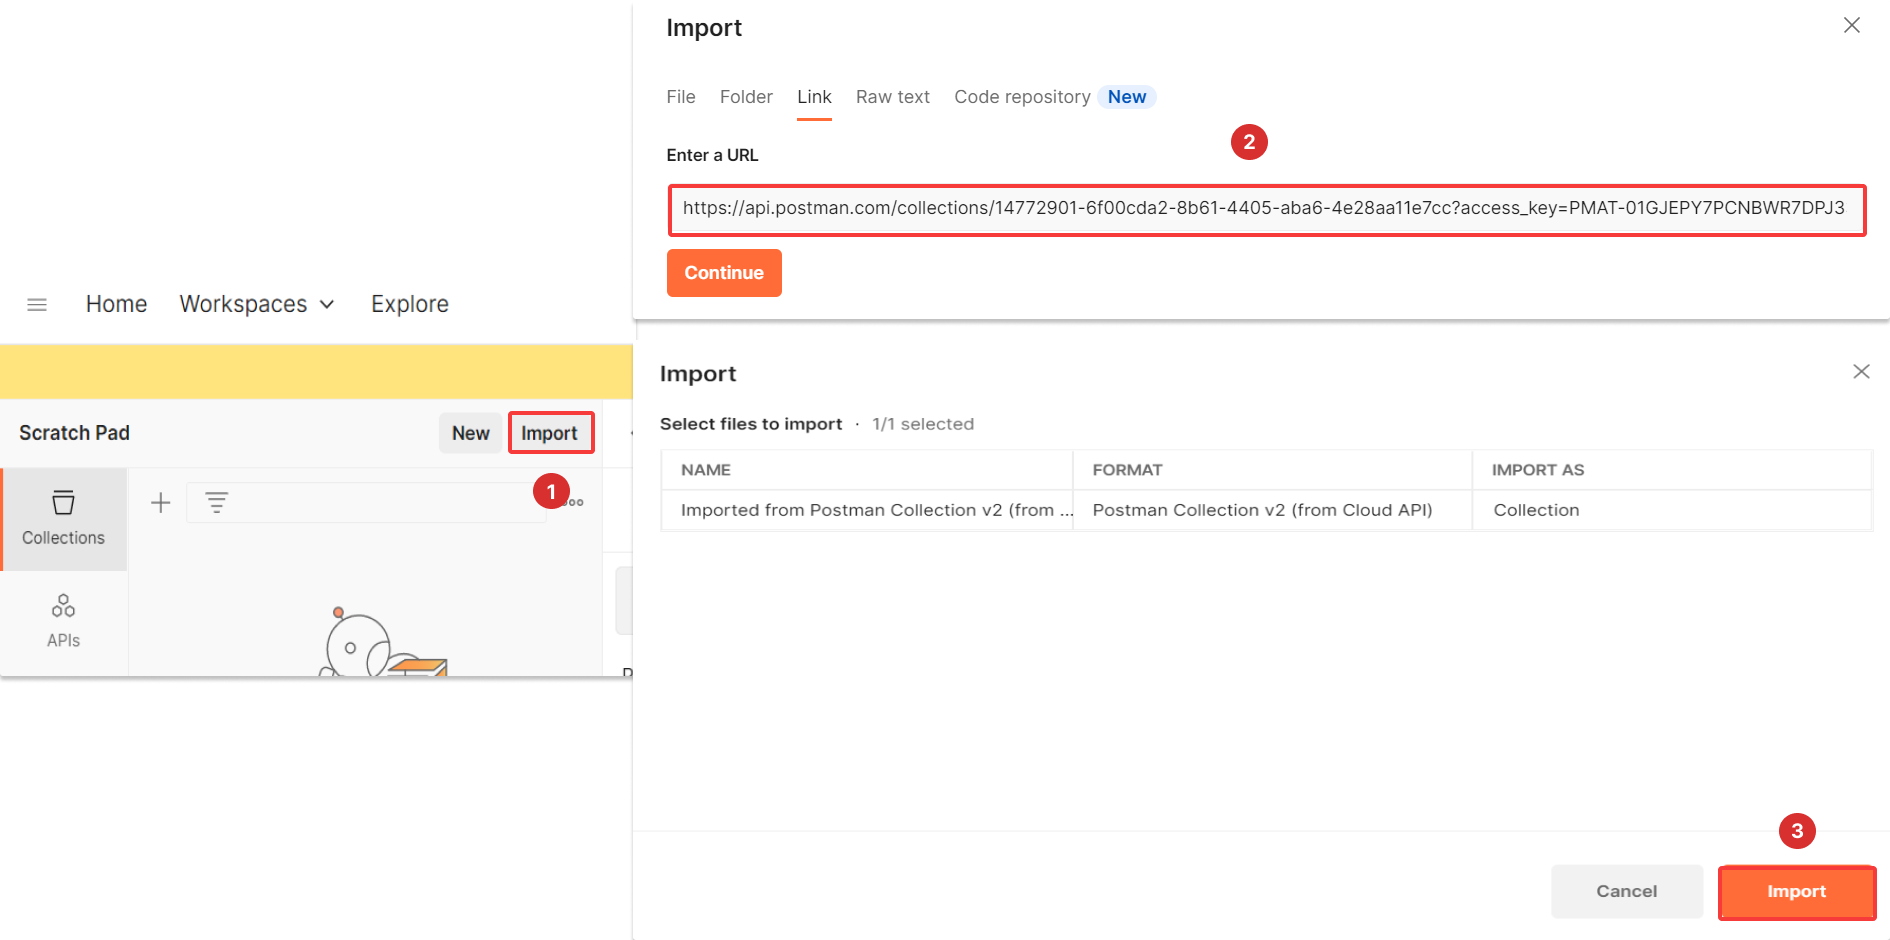Click the collections search filter field

pyautogui.click(x=367, y=502)
